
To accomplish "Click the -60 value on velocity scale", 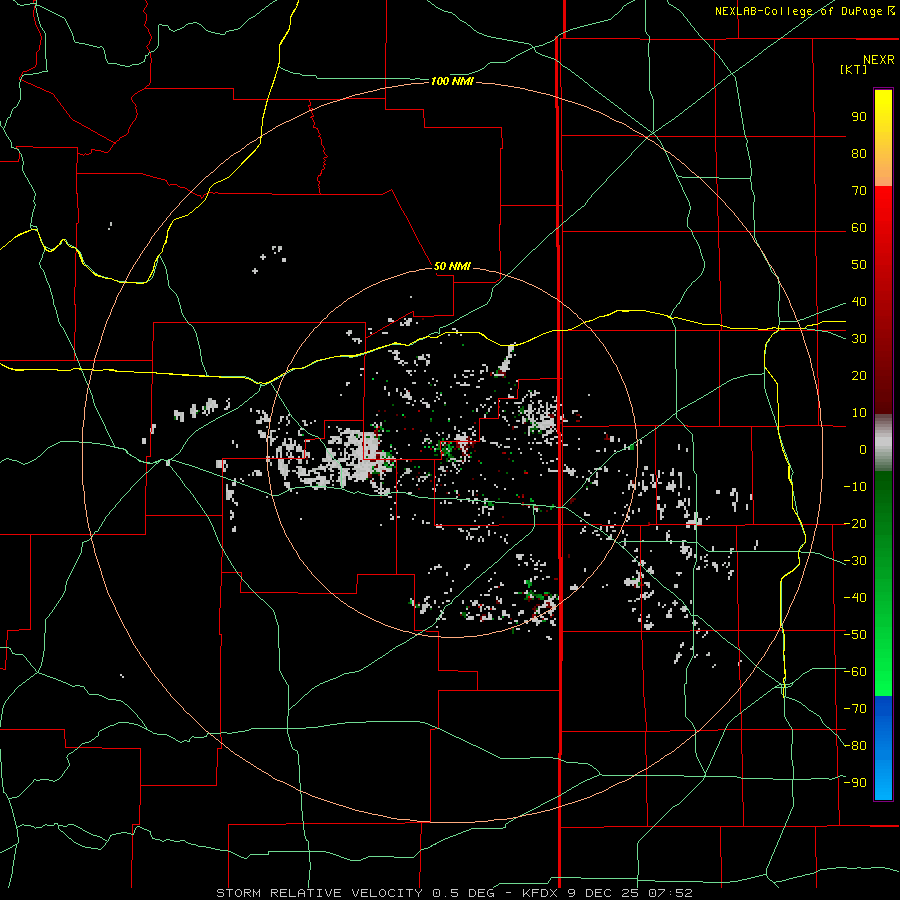I will pyautogui.click(x=855, y=672).
